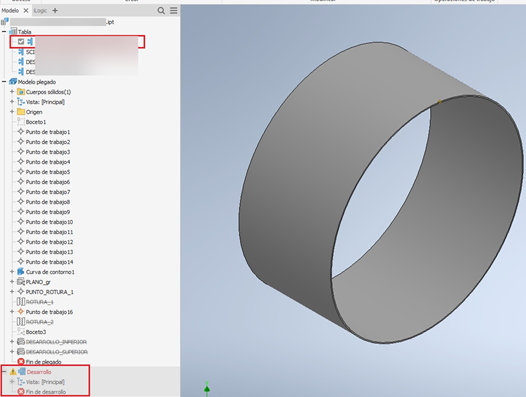Collapse the Desarrollo node
The height and width of the screenshot is (397, 526).
pyautogui.click(x=4, y=371)
